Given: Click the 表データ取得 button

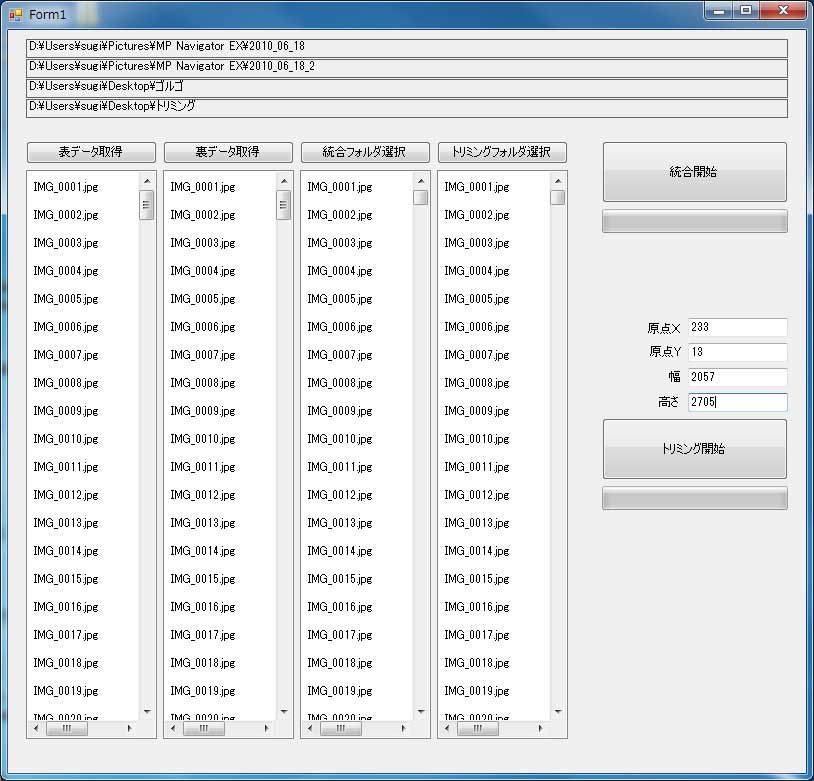Looking at the screenshot, I should pos(91,152).
